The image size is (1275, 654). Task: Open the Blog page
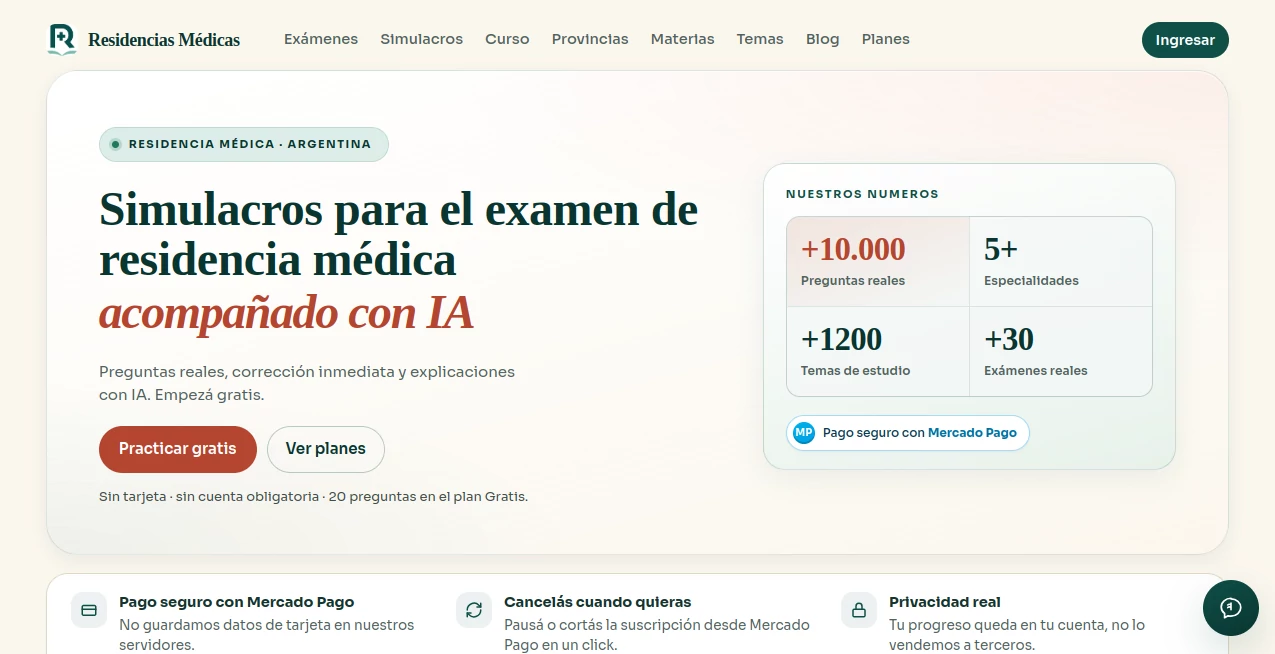823,39
